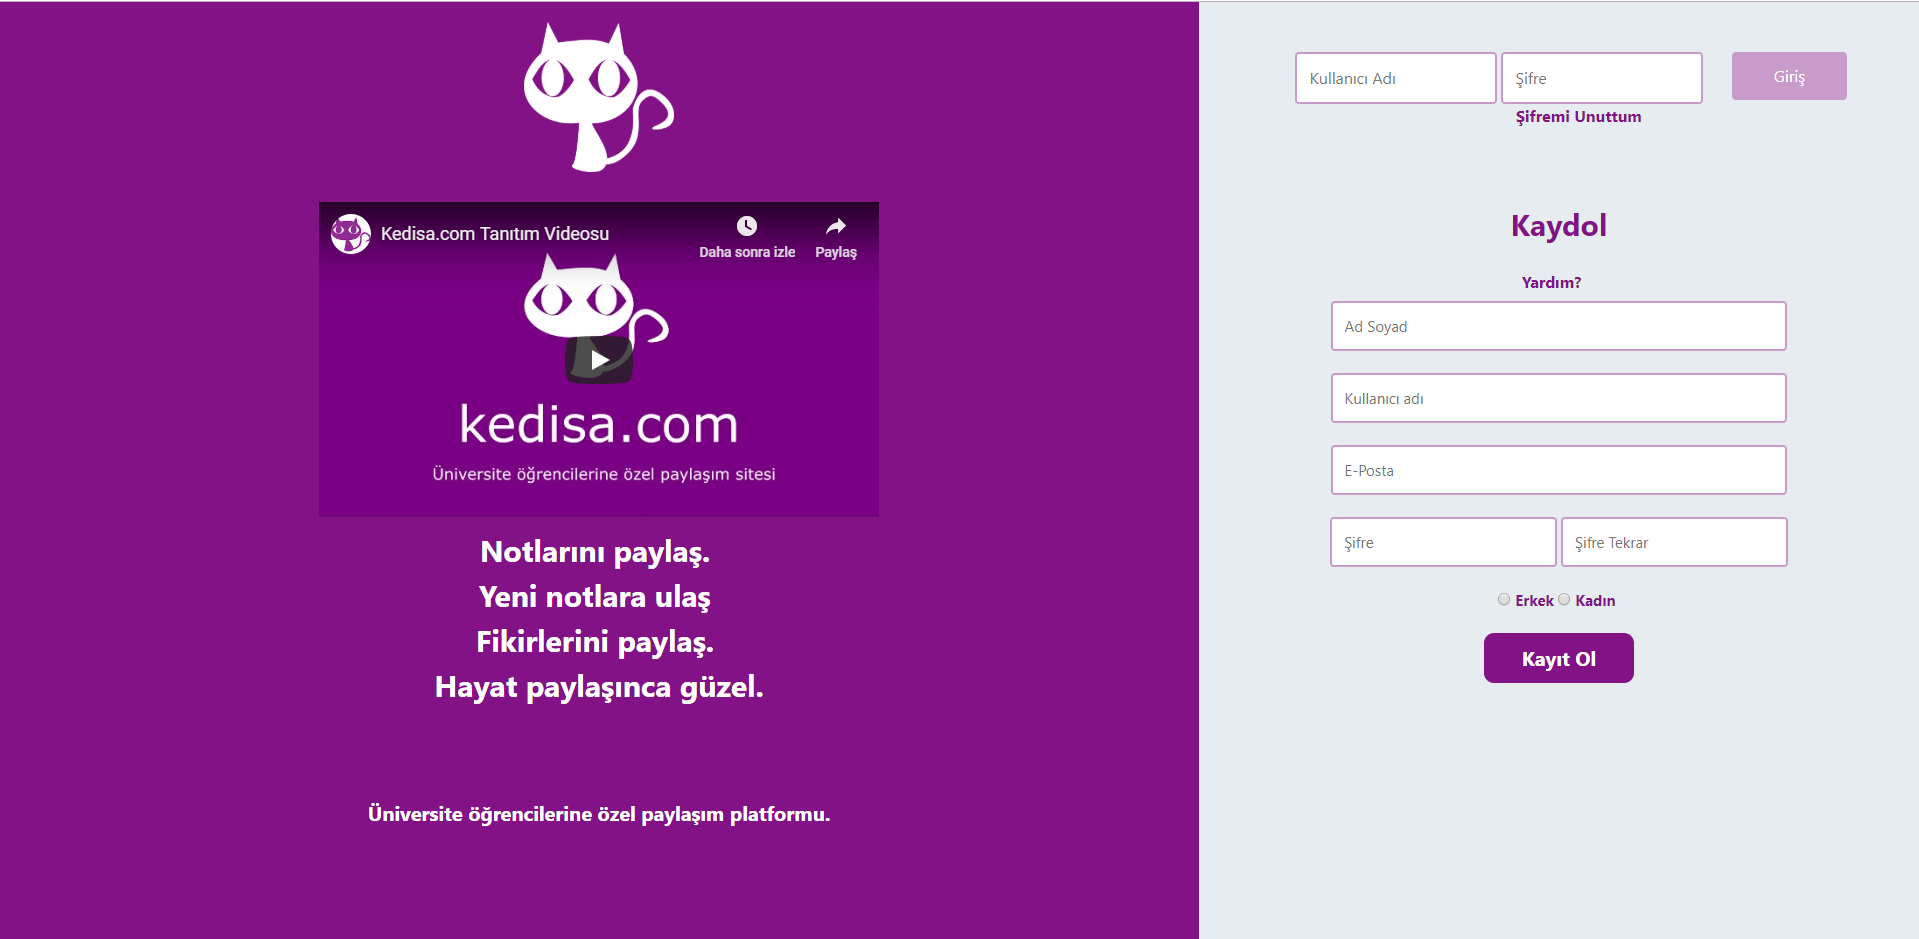Focus the login Şifre field at top
The image size is (1919, 939).
coord(1601,78)
